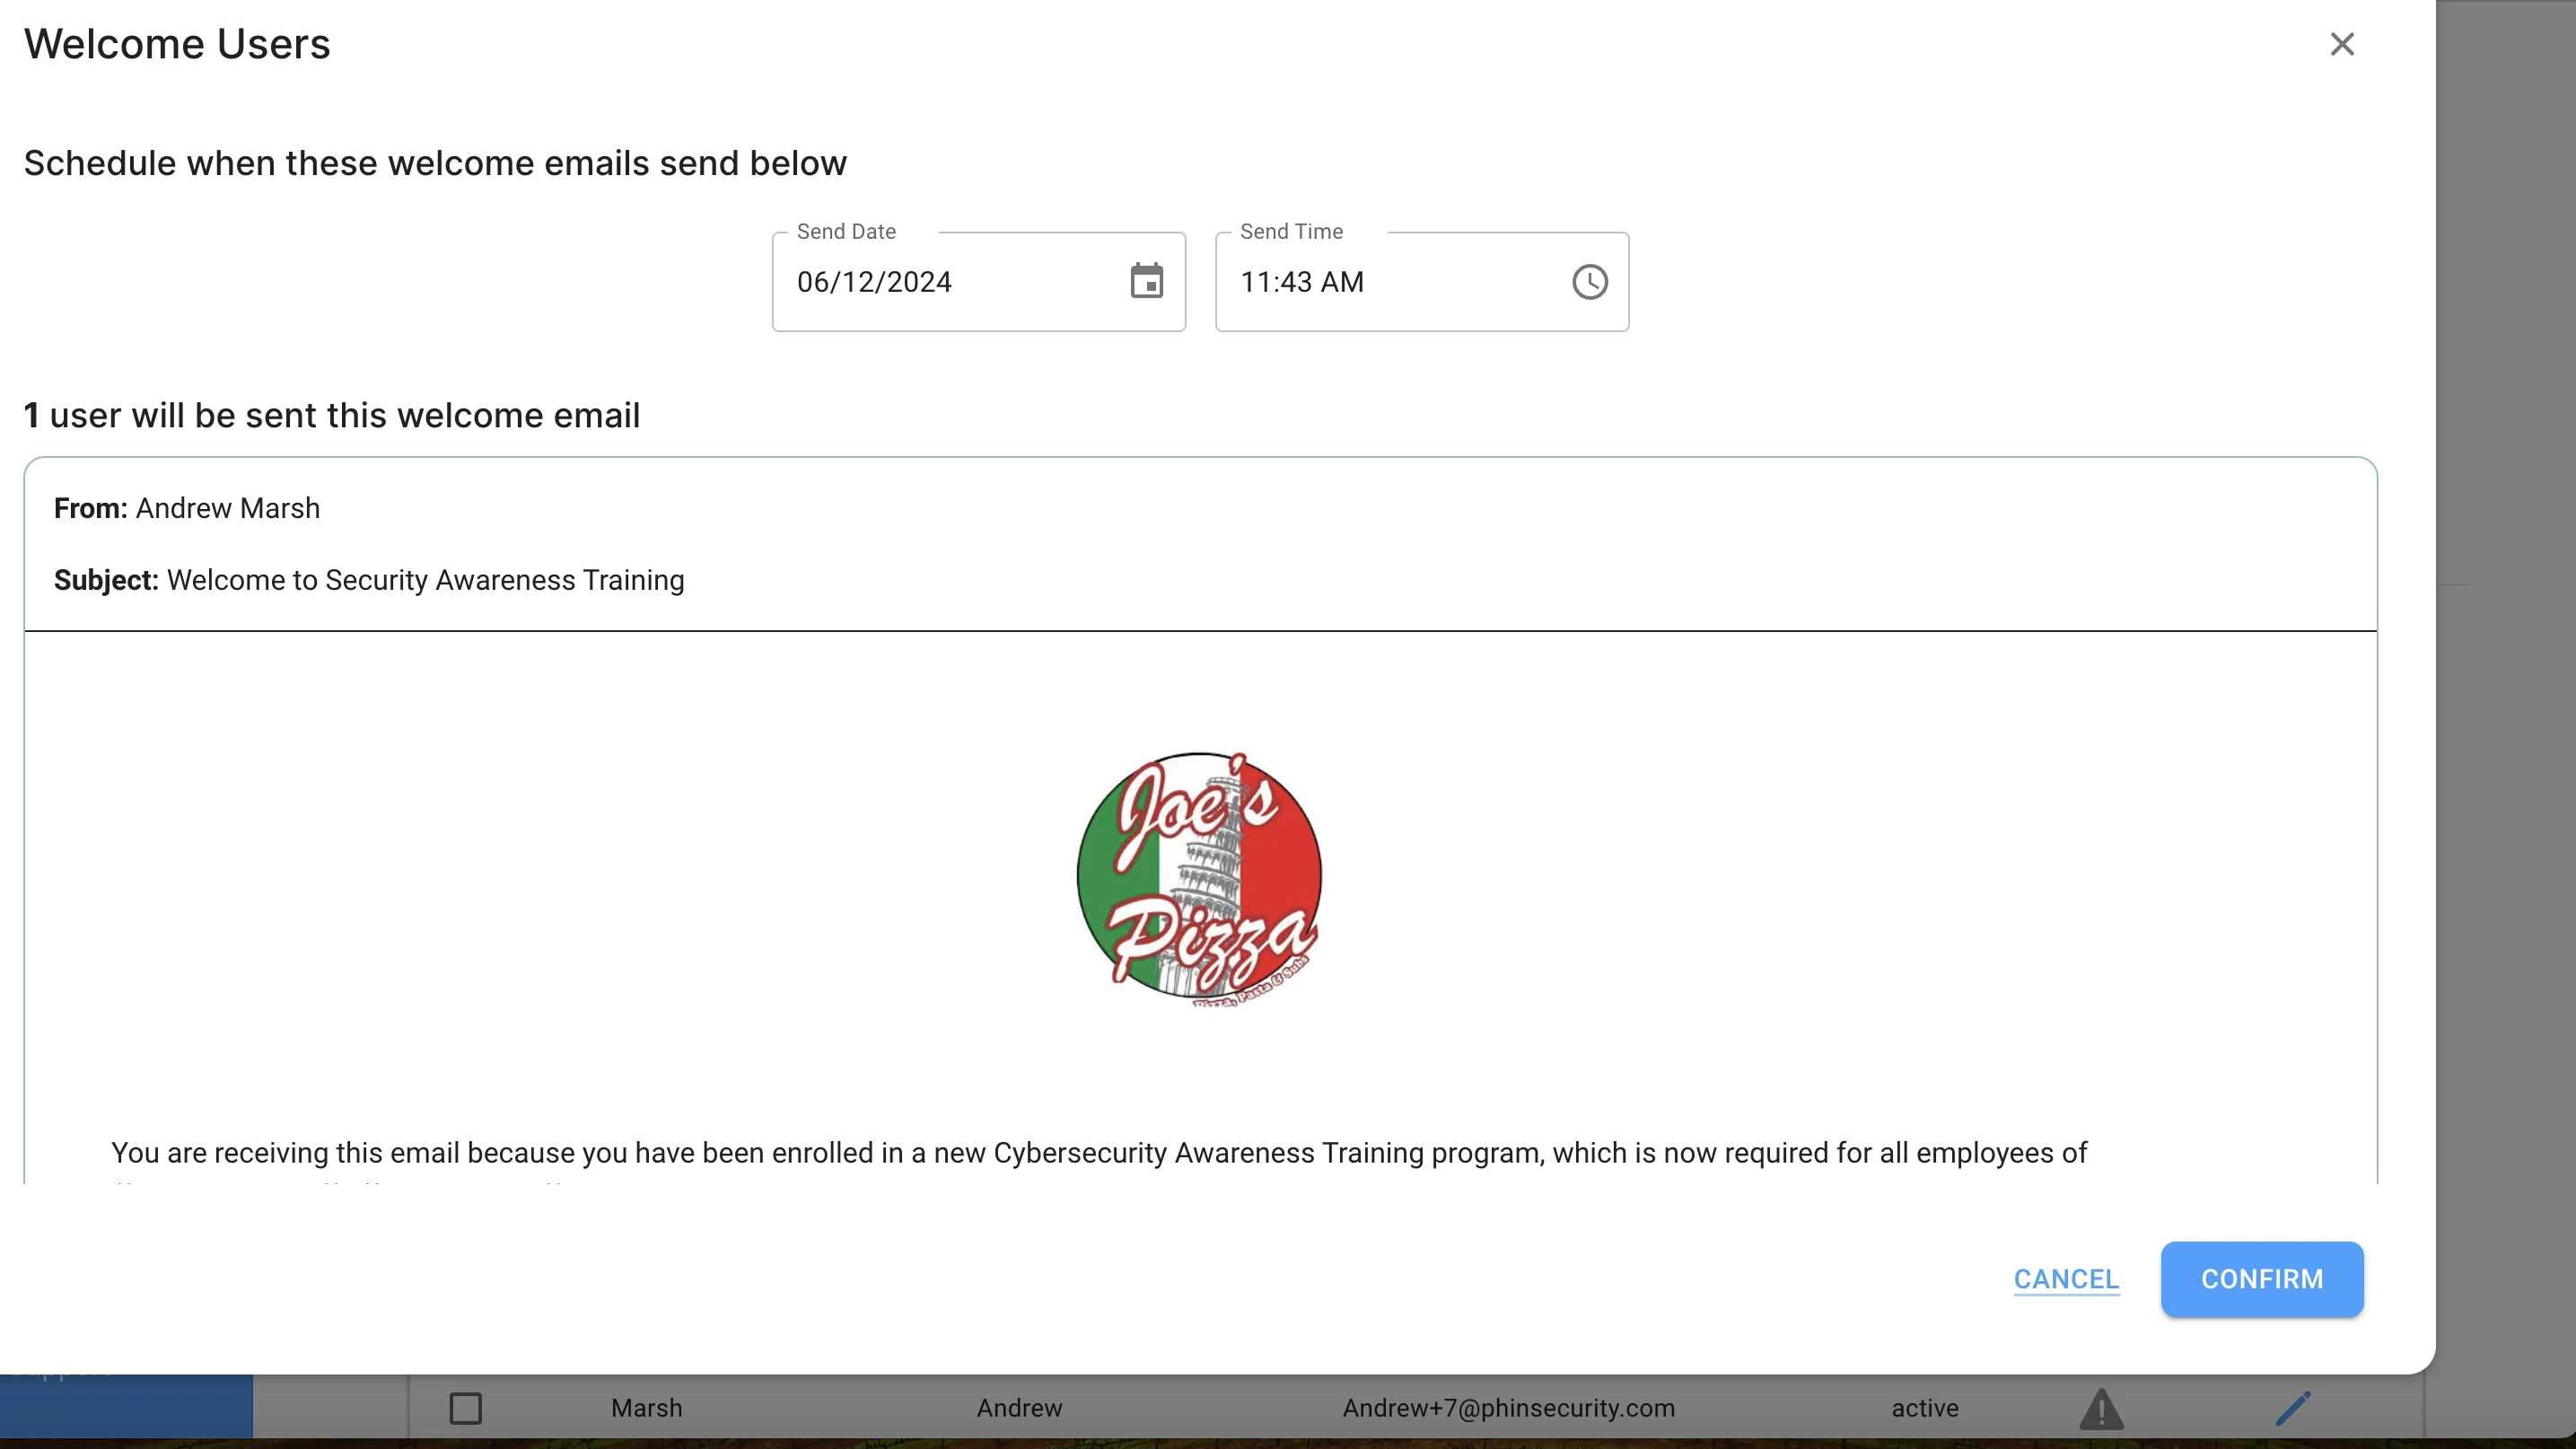The image size is (2576, 1449).
Task: Click the pencil edit icon for Andrew Marsh
Action: point(2292,1408)
